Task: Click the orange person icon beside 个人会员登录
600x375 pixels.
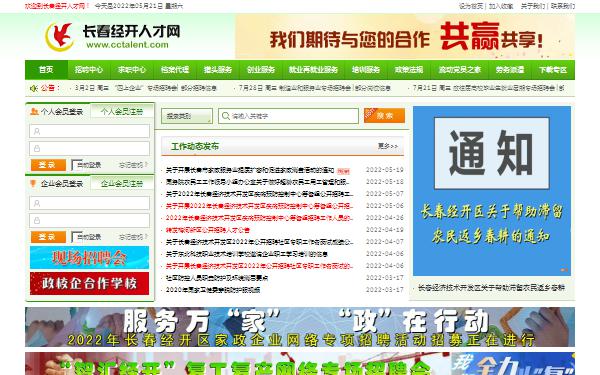Action: (34, 111)
